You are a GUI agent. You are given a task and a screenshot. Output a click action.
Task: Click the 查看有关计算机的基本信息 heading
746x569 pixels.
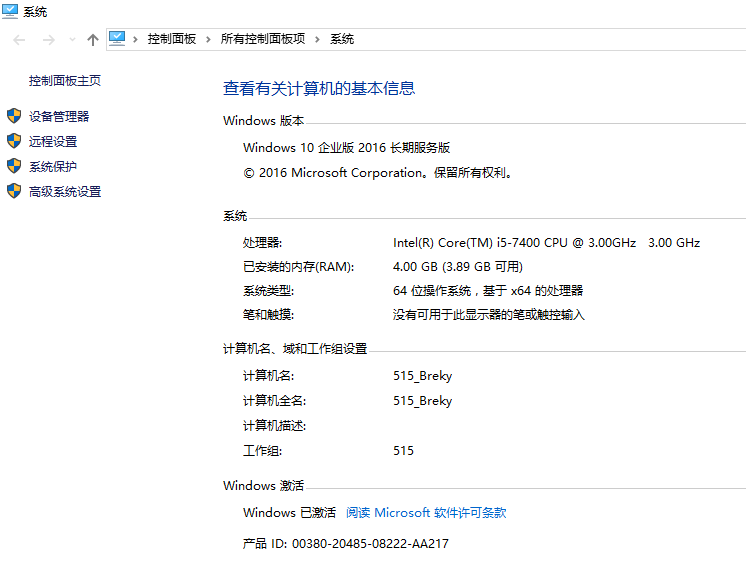coord(319,88)
